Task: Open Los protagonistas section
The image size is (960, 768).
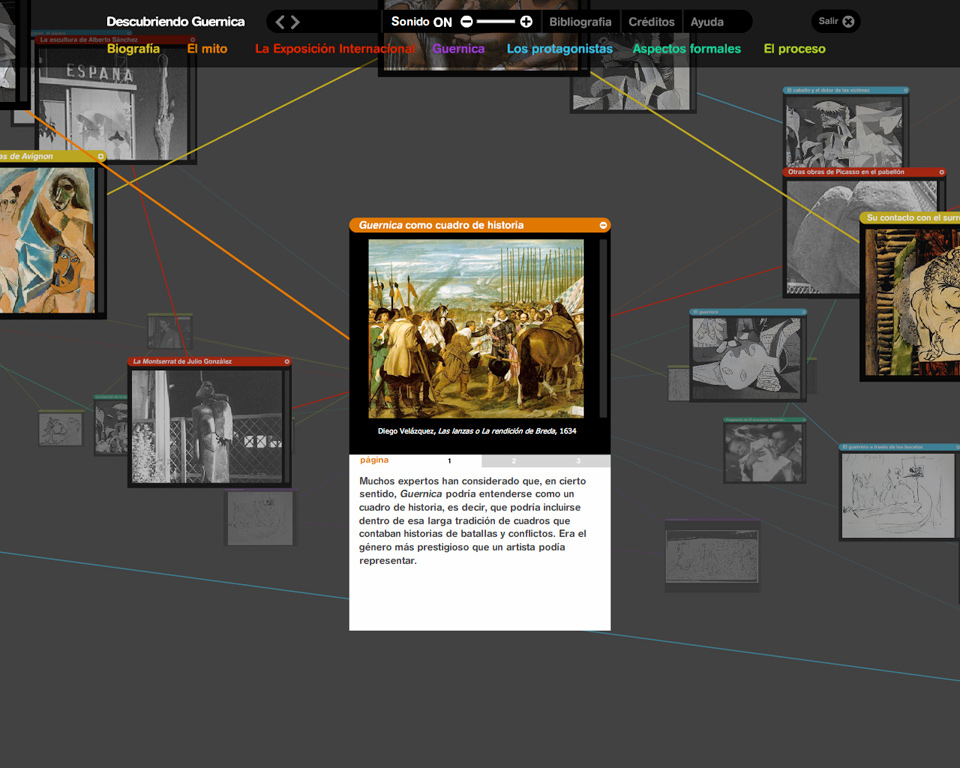Action: 560,48
